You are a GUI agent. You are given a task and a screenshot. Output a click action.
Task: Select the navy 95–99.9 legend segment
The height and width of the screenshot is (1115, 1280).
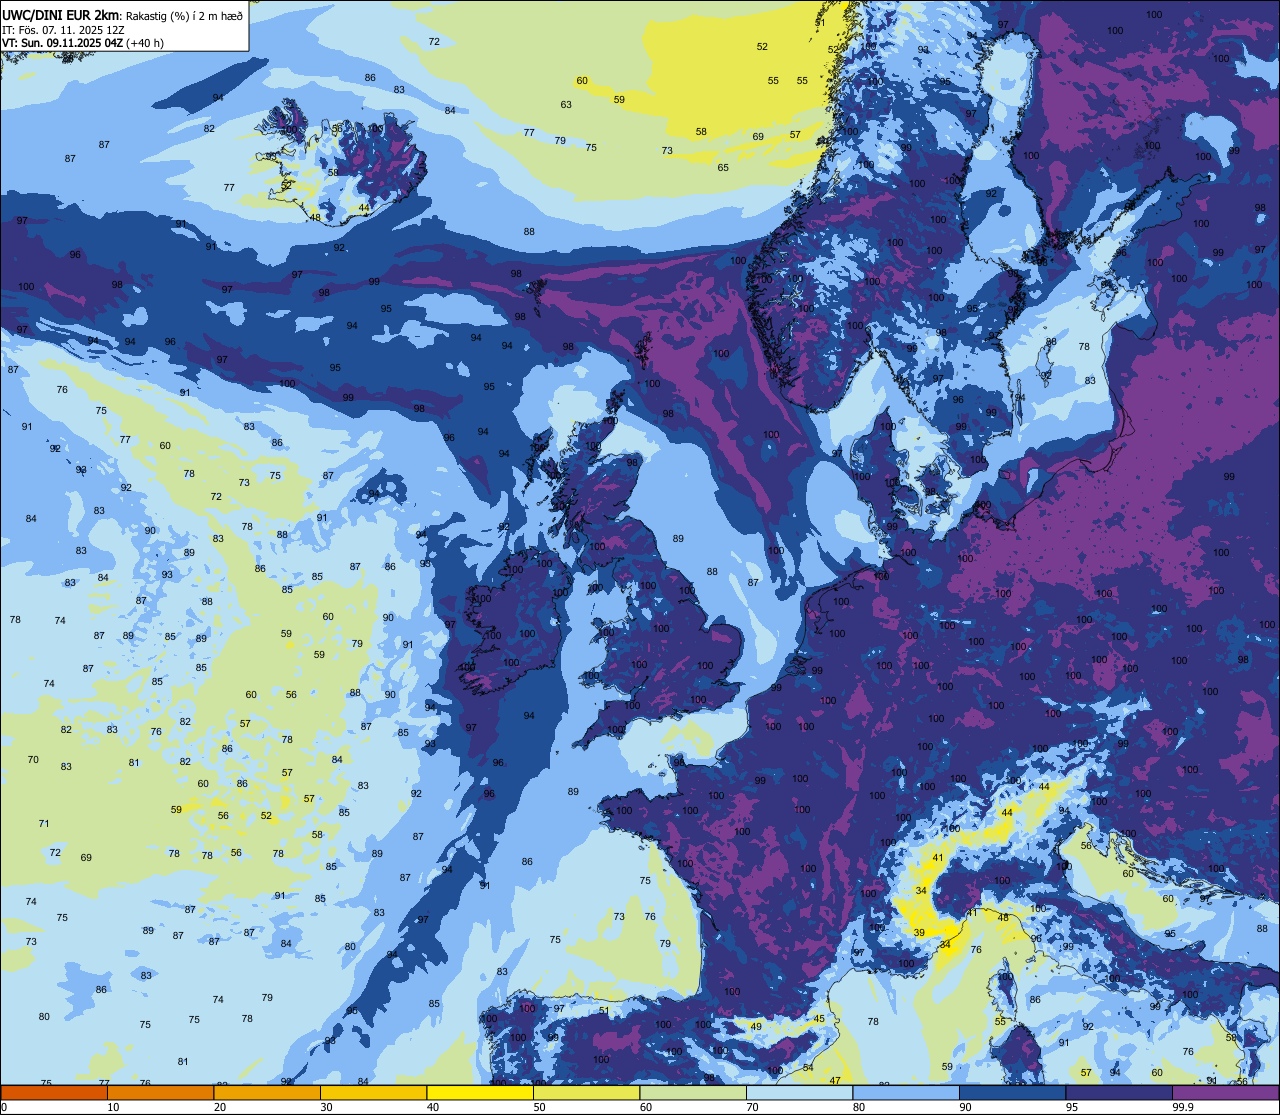[x=1119, y=1092]
